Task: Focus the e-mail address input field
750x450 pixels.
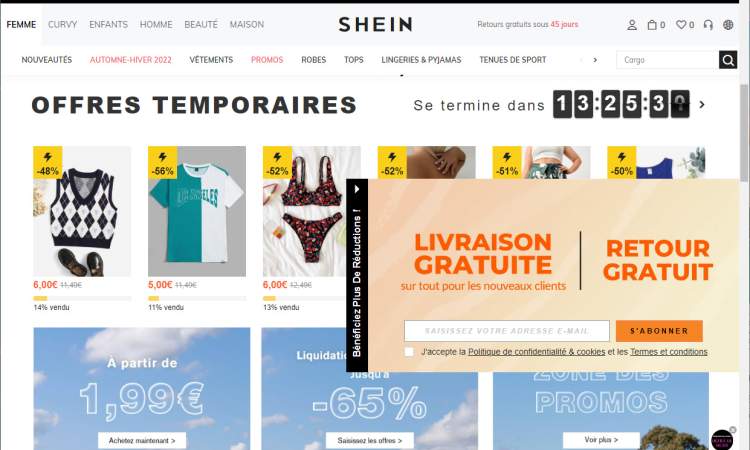Action: point(507,331)
